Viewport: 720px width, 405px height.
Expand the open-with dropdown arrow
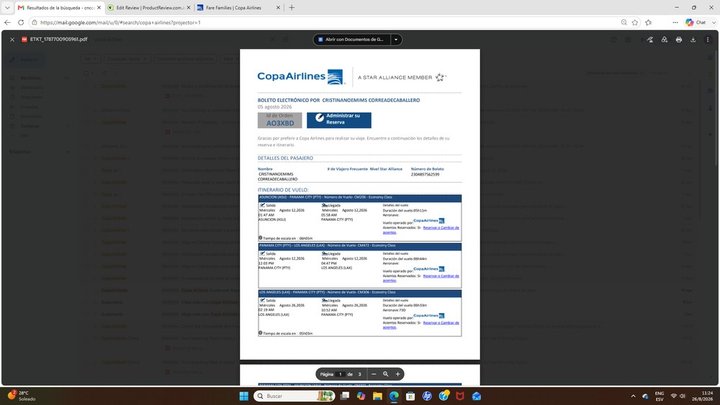click(x=396, y=39)
